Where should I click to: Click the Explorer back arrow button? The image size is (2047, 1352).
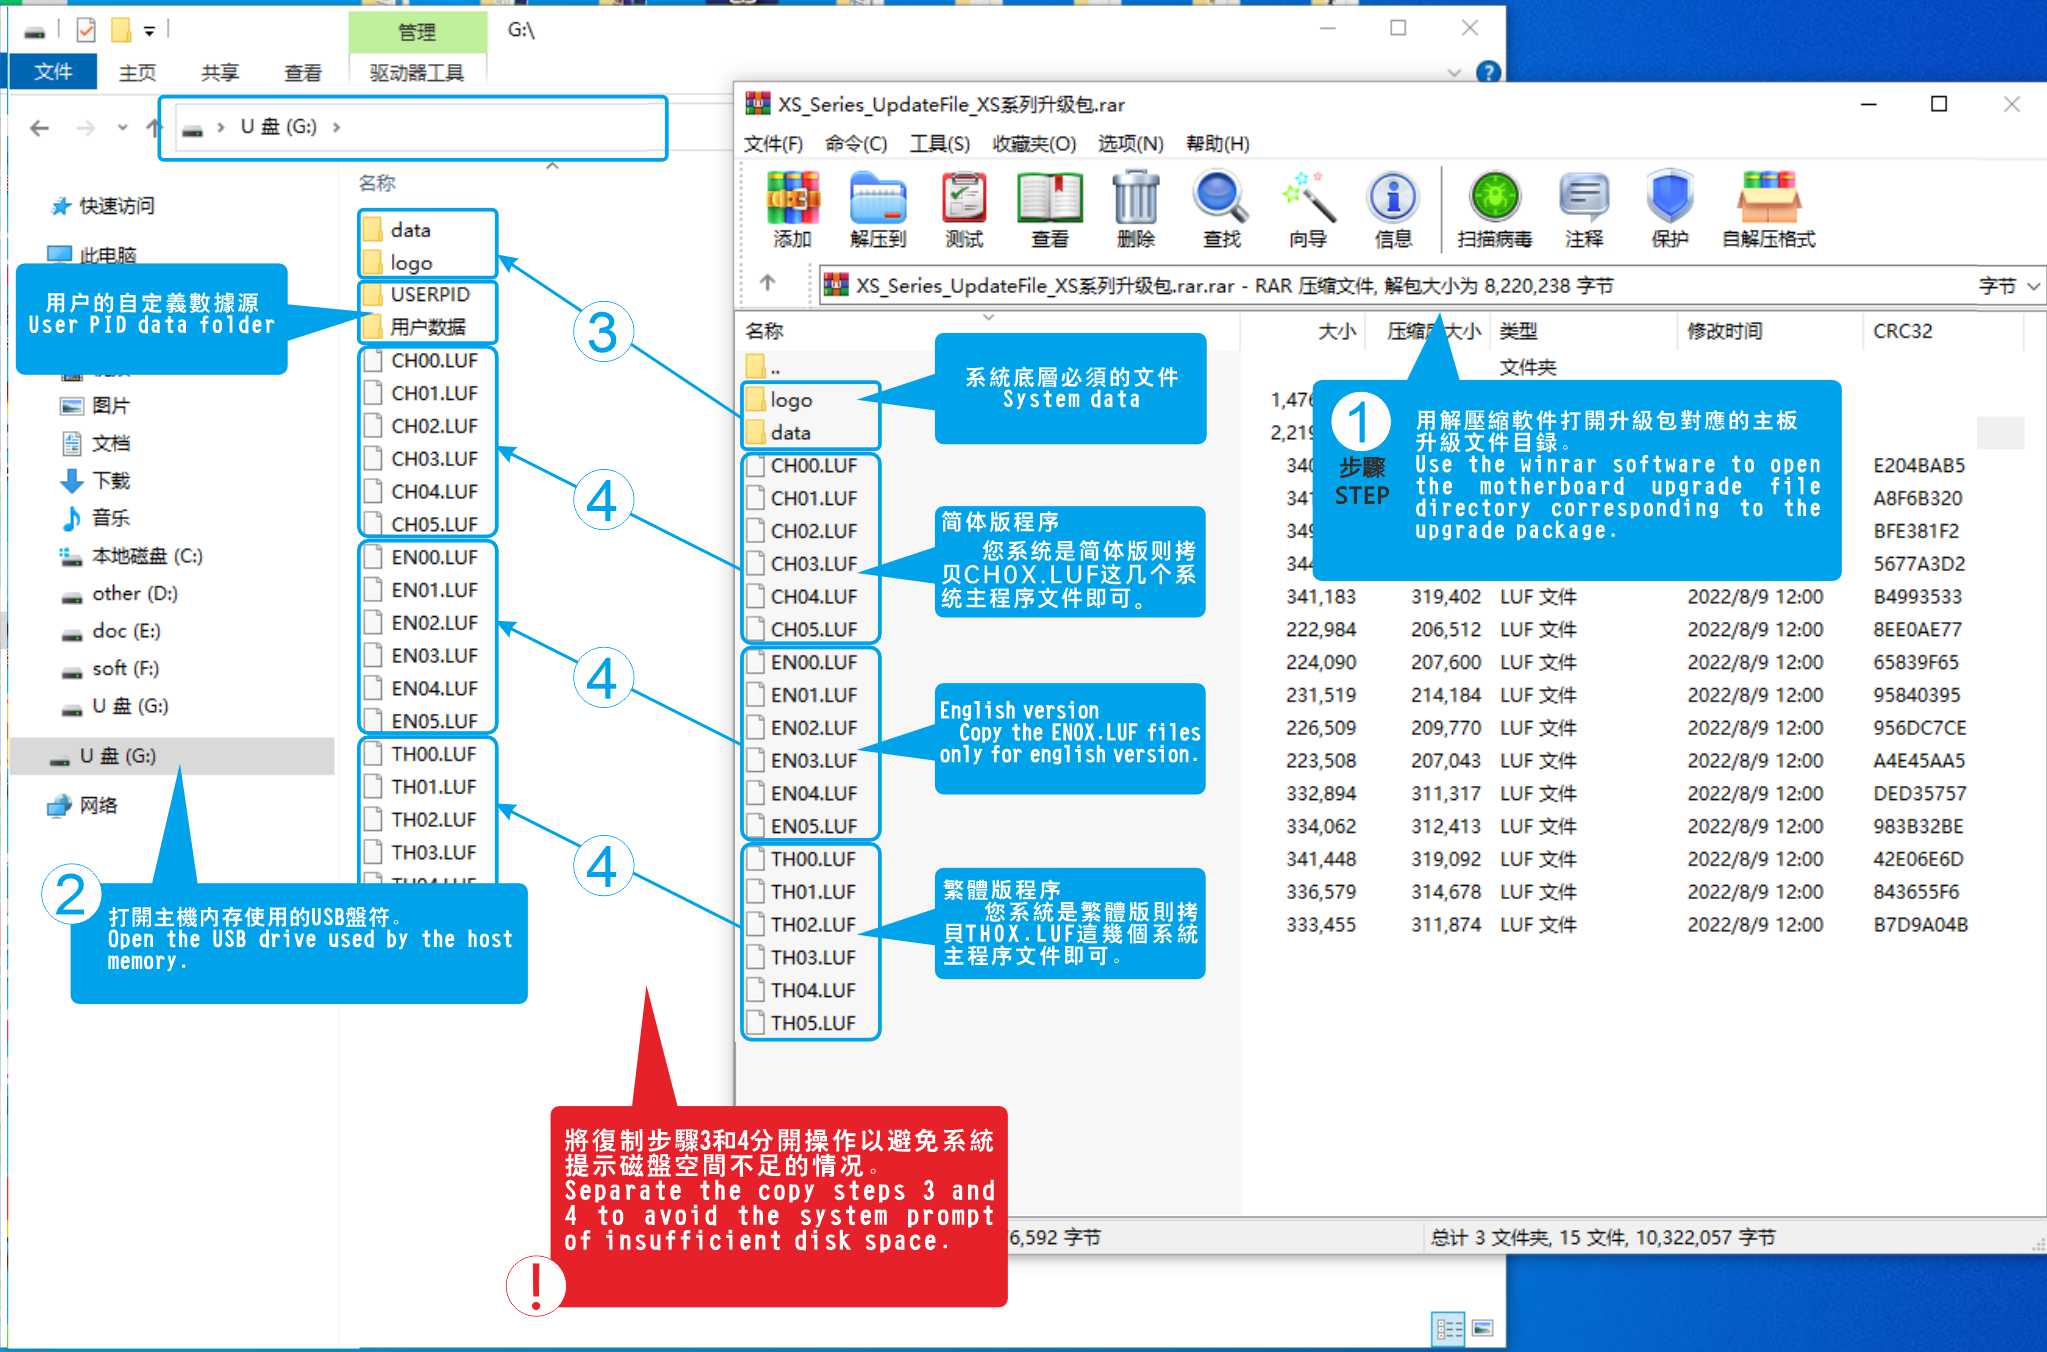tap(40, 127)
